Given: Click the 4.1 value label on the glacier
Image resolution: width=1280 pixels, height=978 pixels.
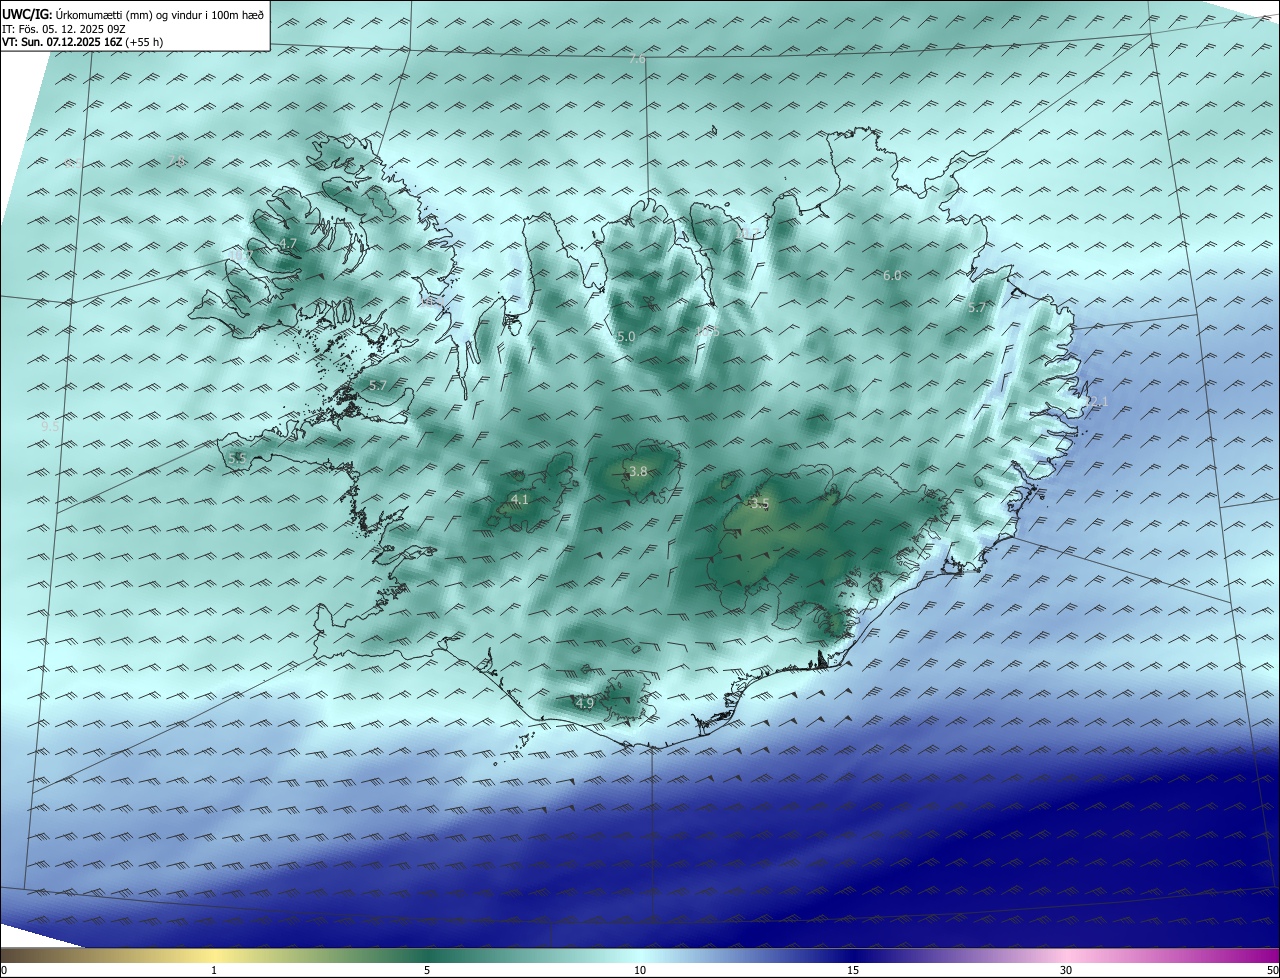Looking at the screenshot, I should [x=519, y=499].
